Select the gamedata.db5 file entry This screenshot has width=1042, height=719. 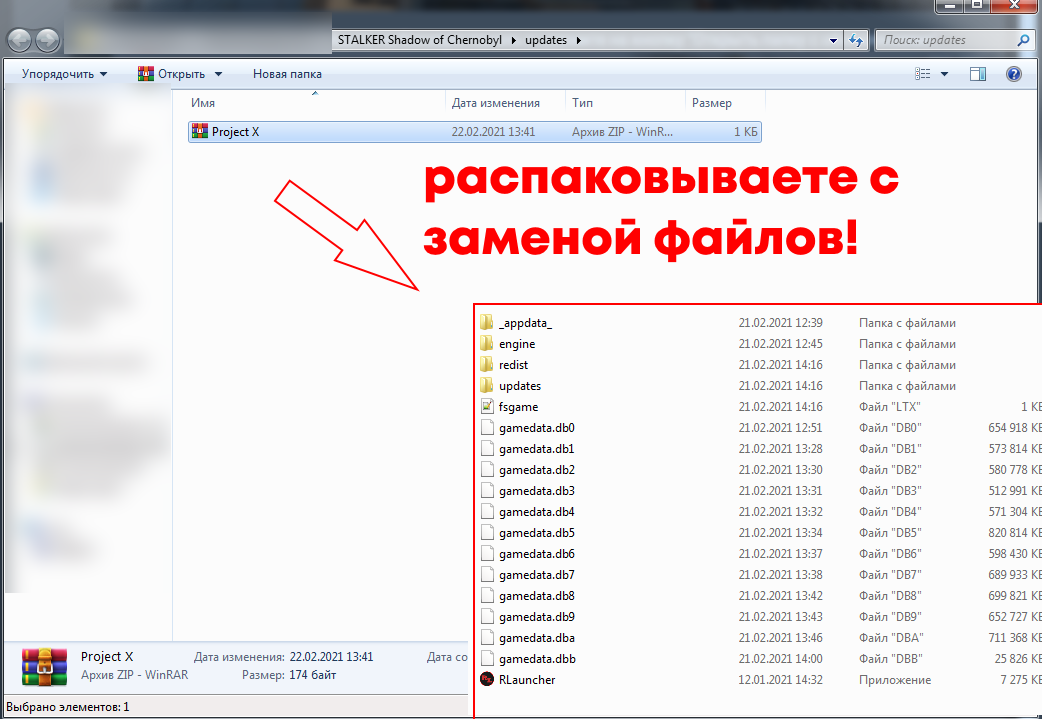point(537,533)
